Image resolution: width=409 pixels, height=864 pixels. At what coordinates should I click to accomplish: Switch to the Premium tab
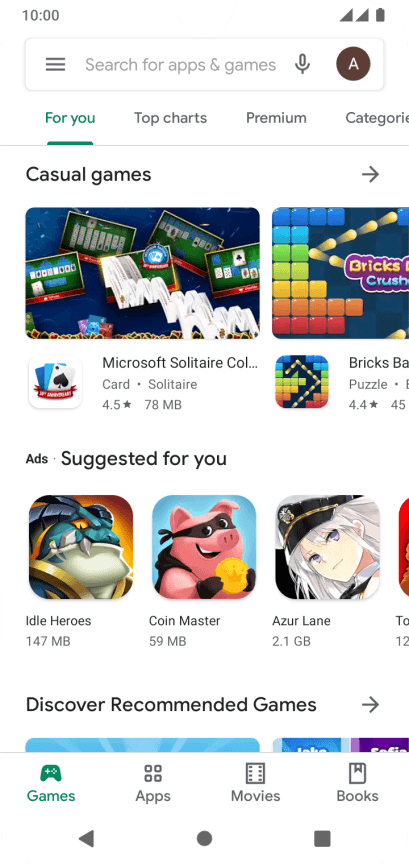[276, 118]
